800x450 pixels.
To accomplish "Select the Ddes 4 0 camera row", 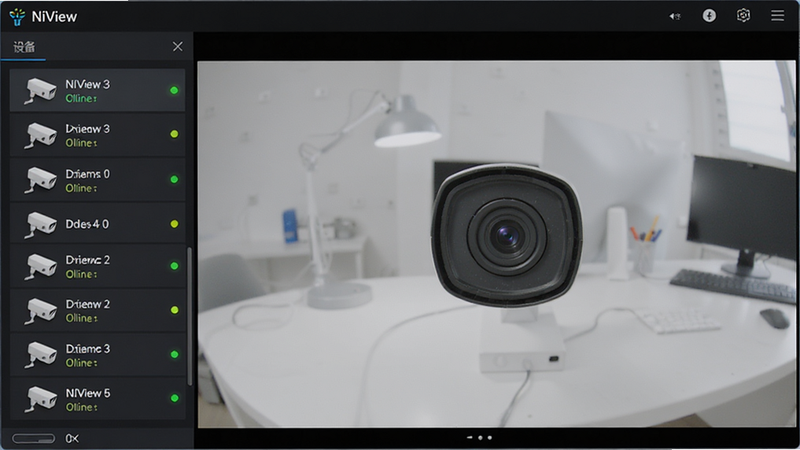I will point(97,223).
